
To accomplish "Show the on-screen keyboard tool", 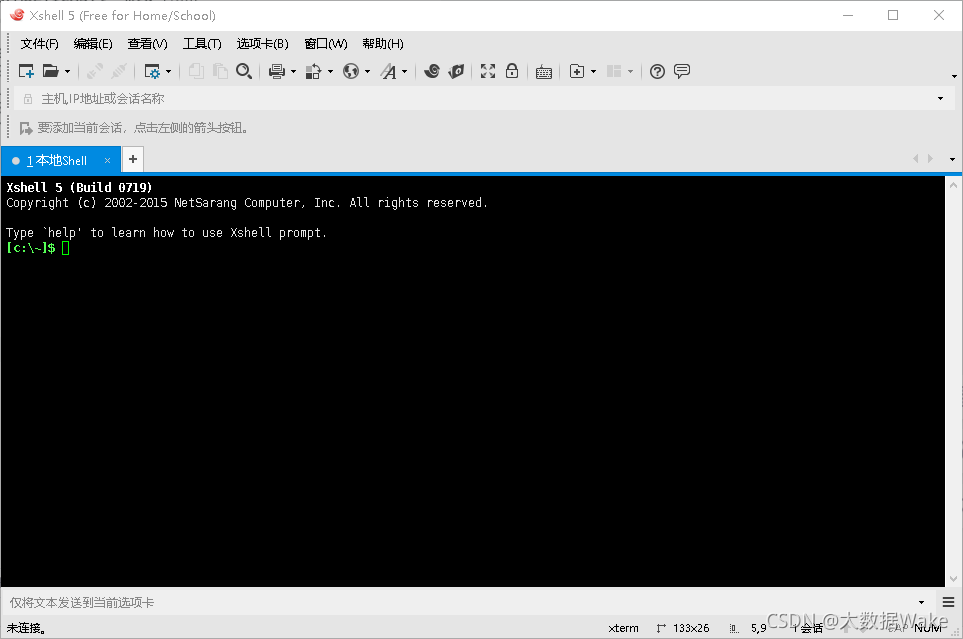I will click(x=543, y=71).
